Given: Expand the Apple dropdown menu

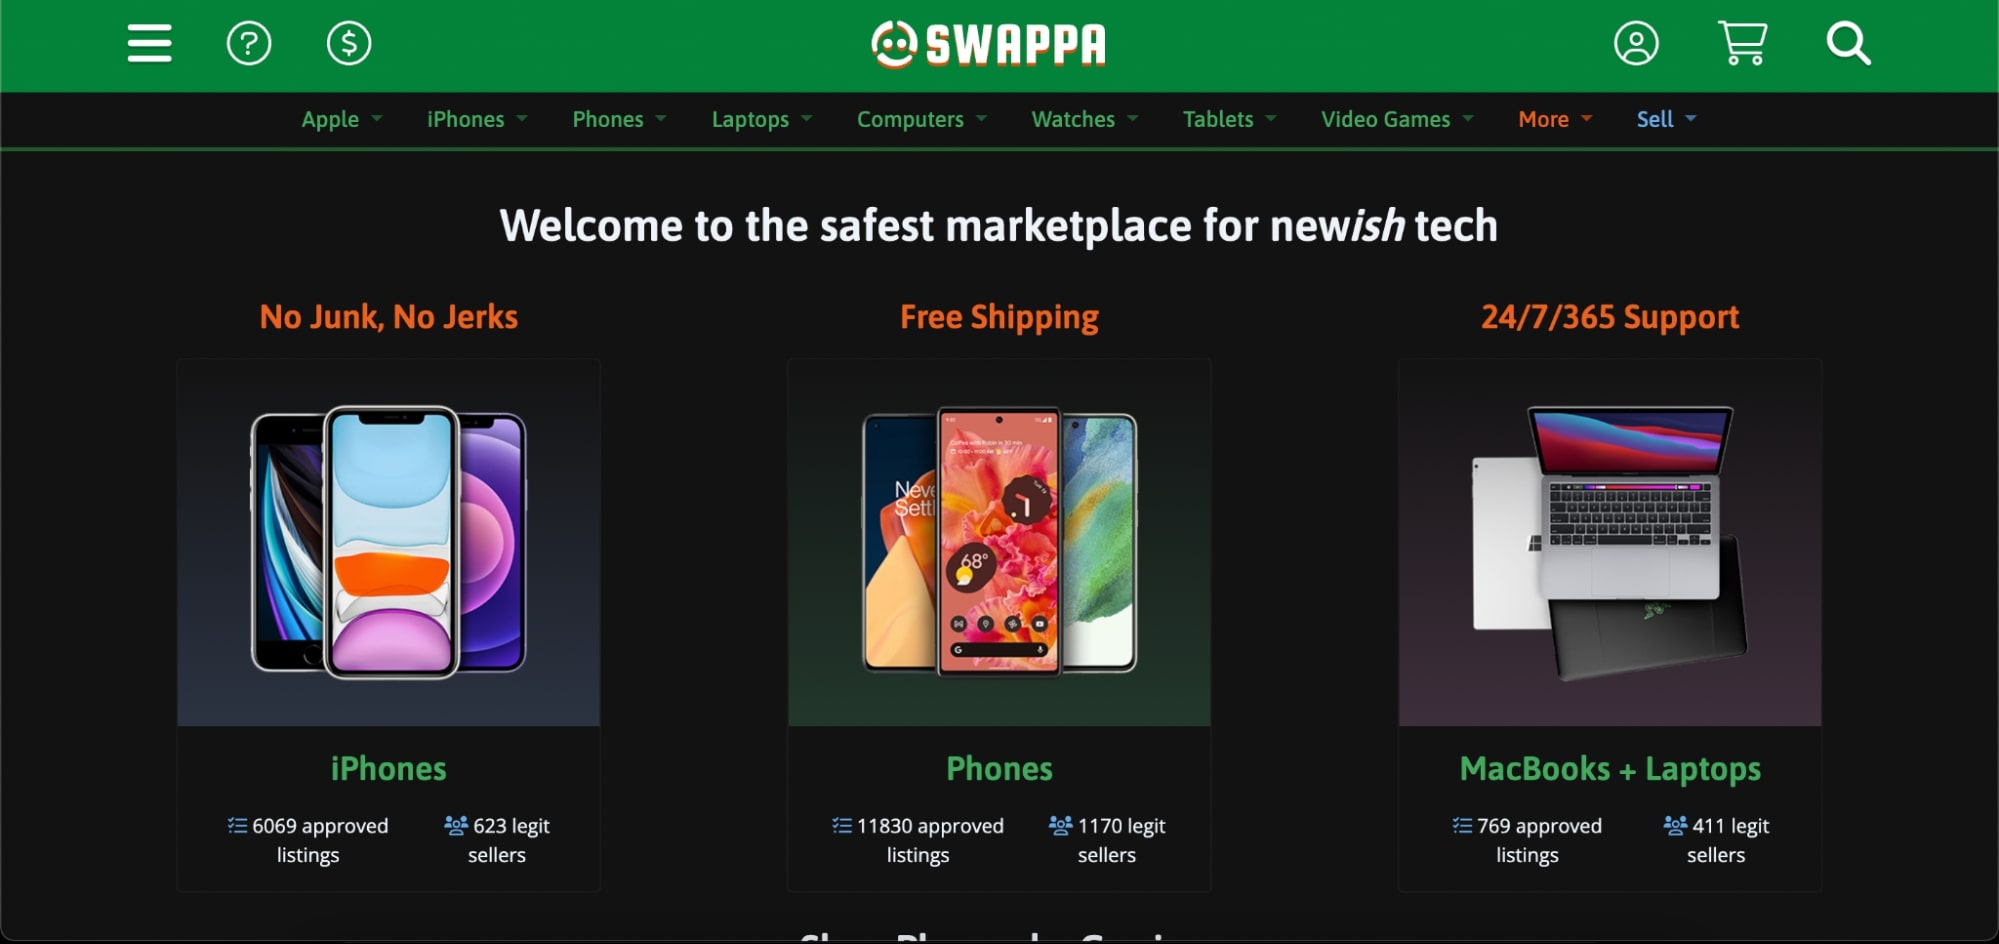Looking at the screenshot, I should pos(342,119).
